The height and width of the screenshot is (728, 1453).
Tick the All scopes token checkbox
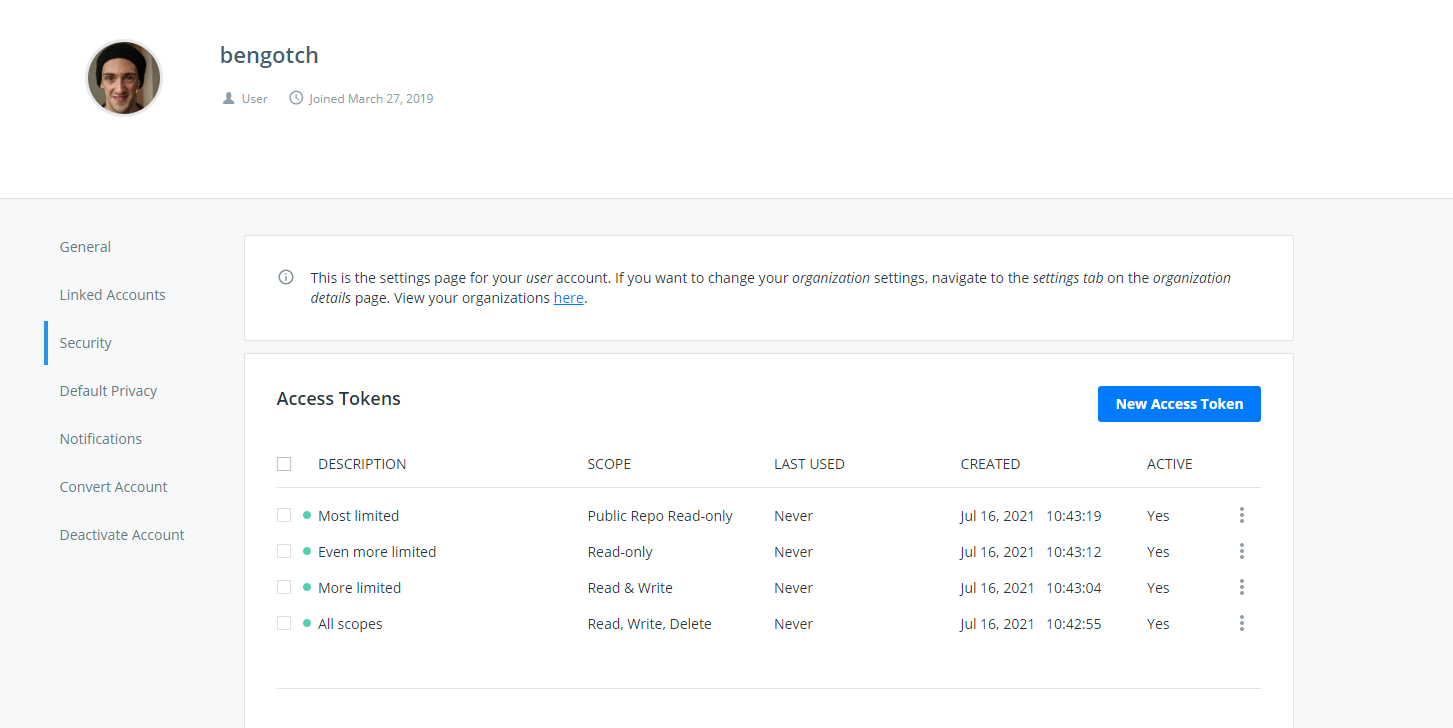[x=284, y=623]
